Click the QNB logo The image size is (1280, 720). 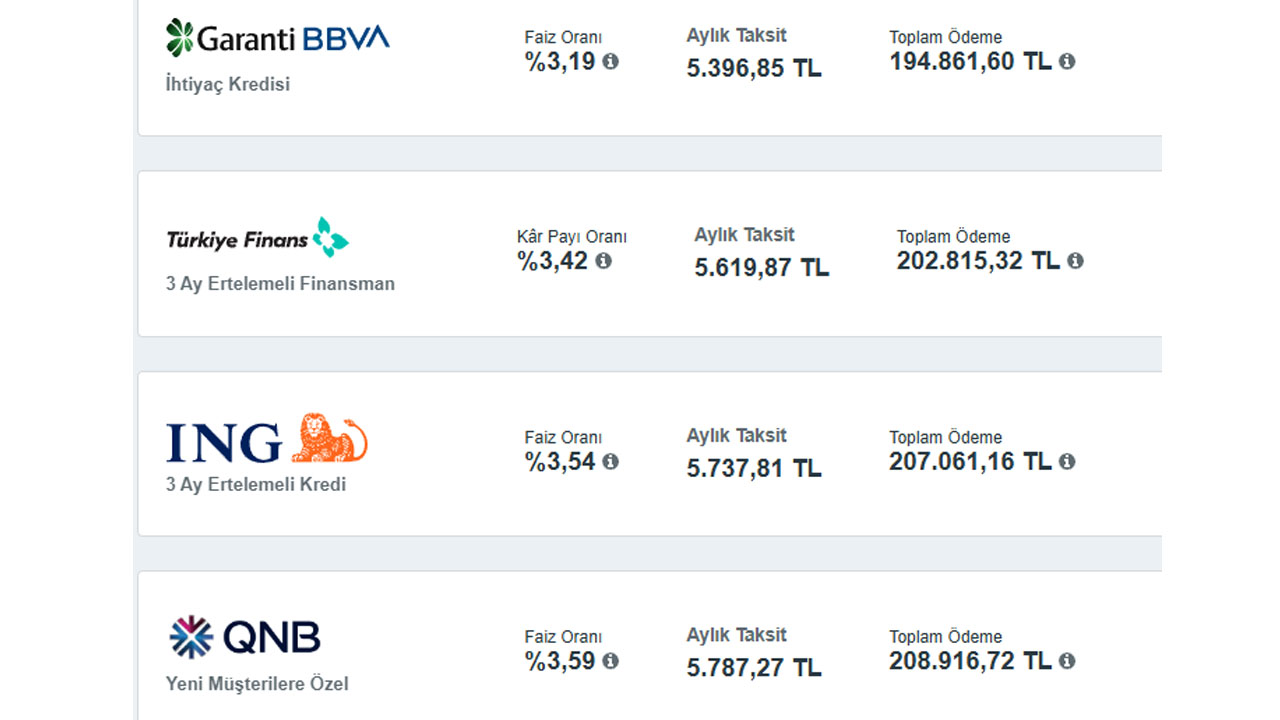[244, 638]
